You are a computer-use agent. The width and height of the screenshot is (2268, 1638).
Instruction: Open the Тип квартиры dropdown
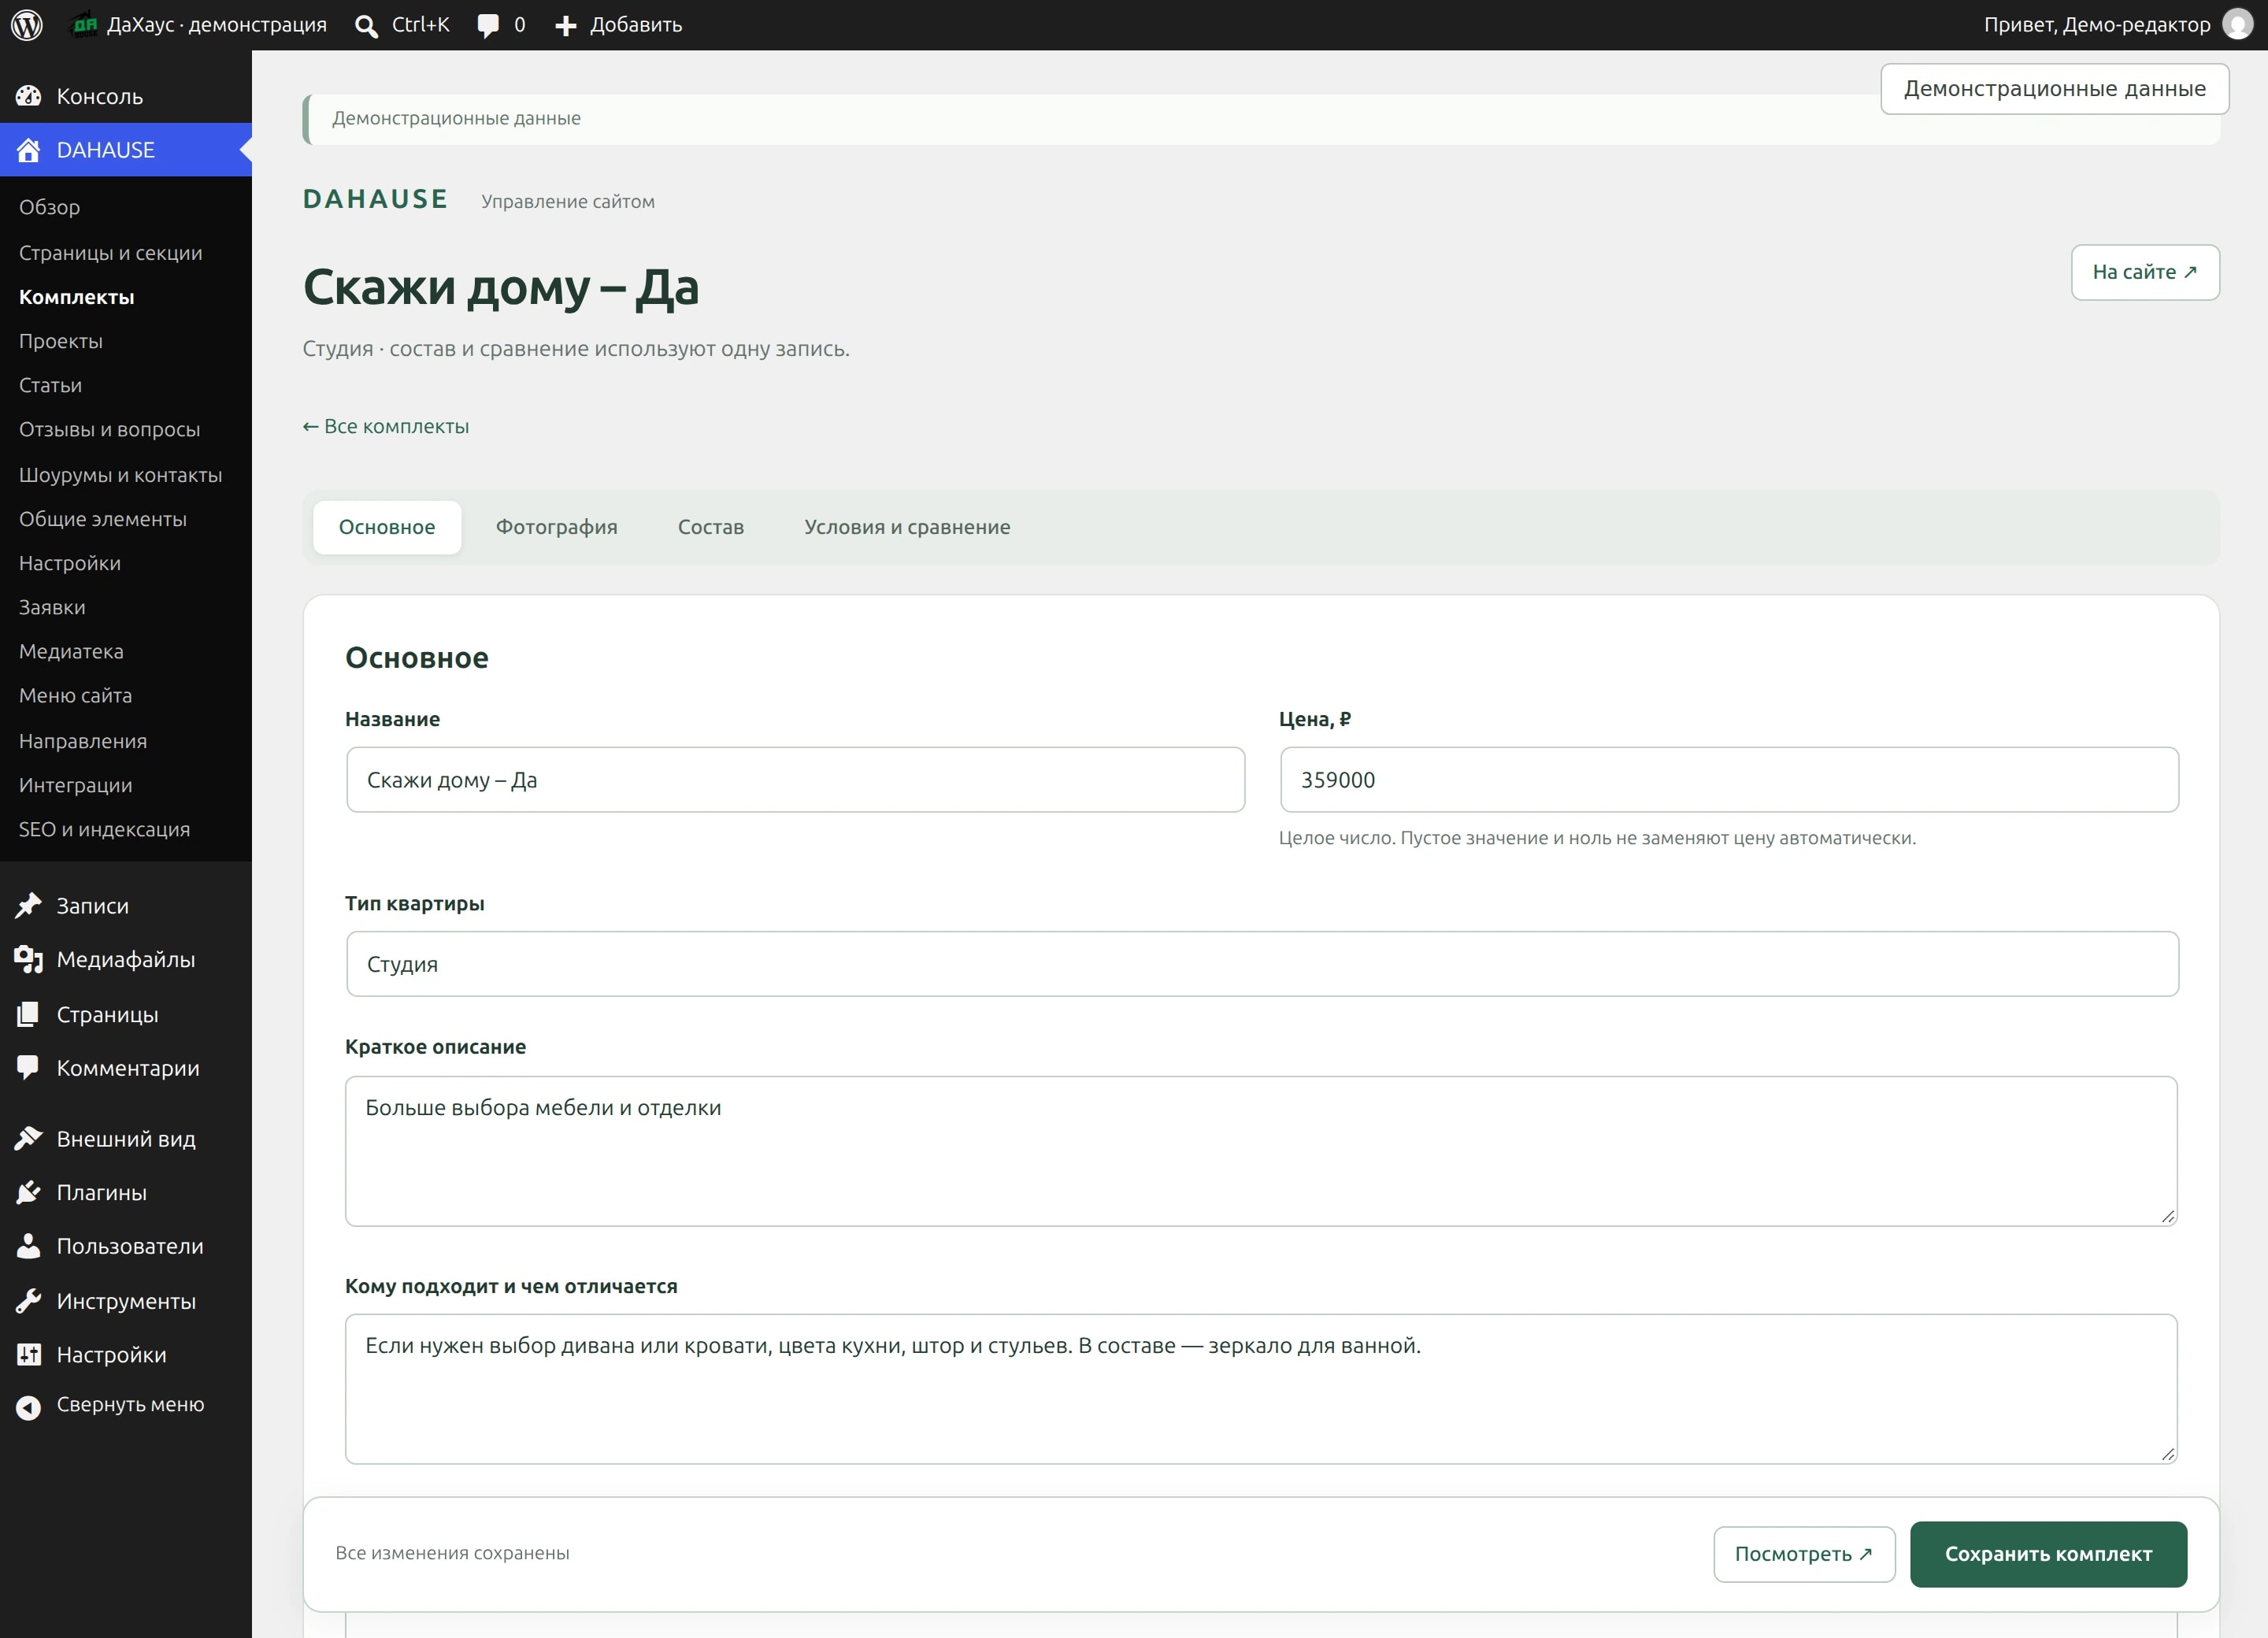(x=1262, y=964)
